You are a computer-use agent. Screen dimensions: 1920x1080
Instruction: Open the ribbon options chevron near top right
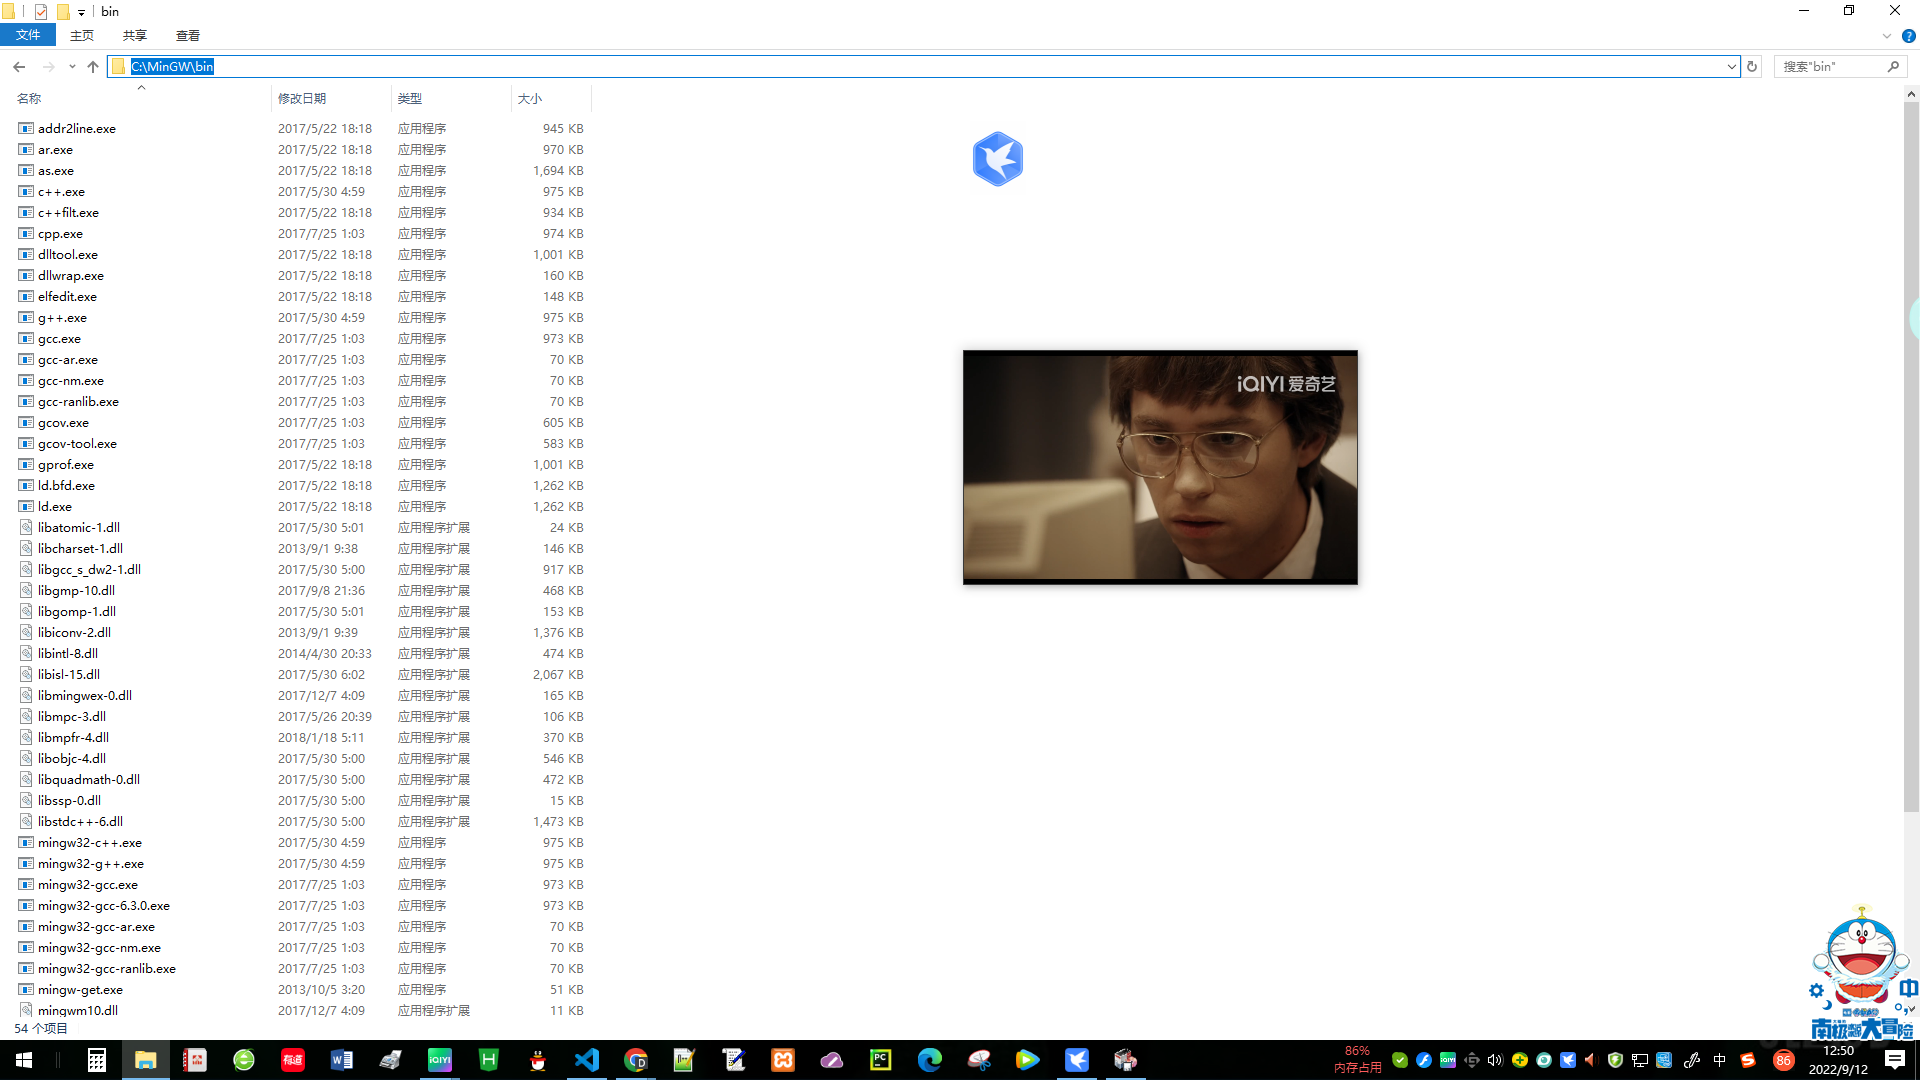click(1886, 36)
